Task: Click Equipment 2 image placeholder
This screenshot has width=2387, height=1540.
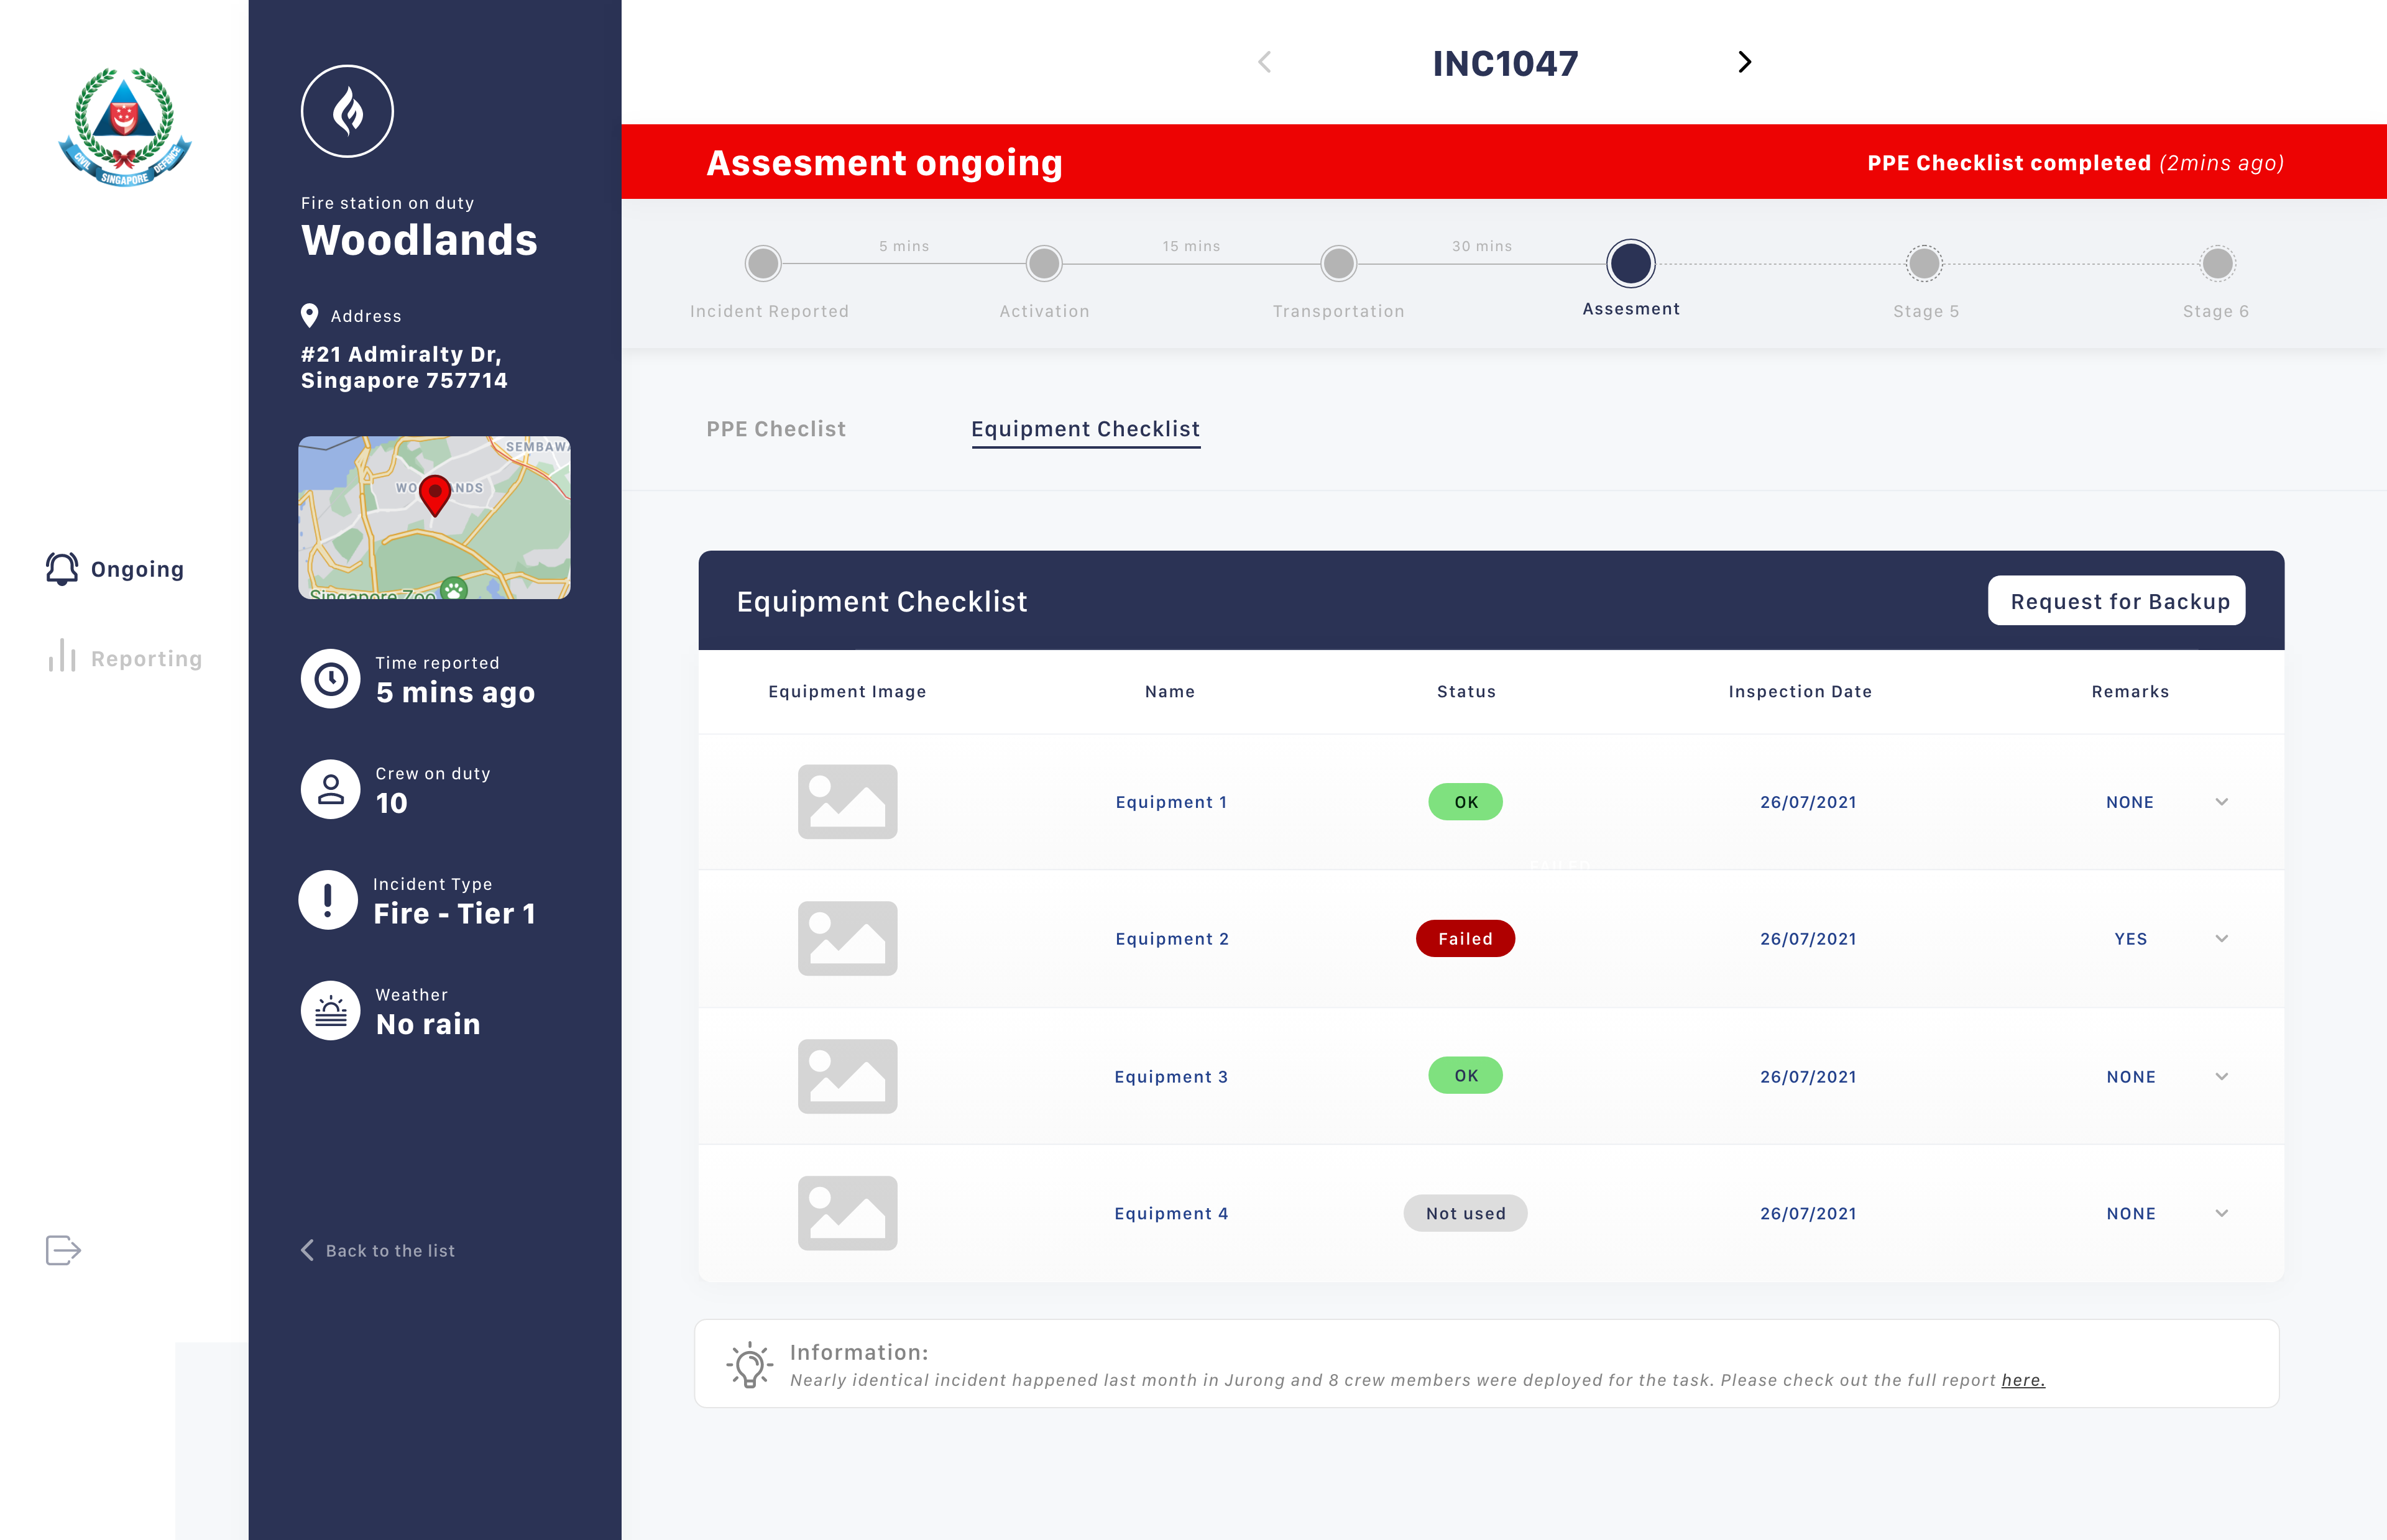Action: coord(847,939)
